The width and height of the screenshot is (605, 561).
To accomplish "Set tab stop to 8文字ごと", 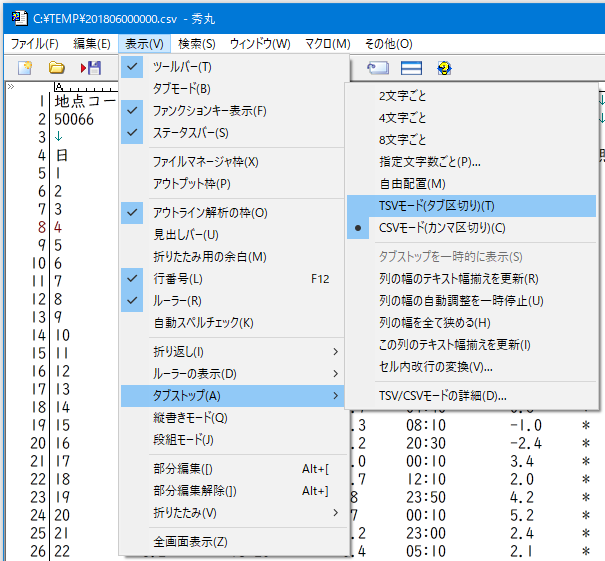I will coord(471,140).
